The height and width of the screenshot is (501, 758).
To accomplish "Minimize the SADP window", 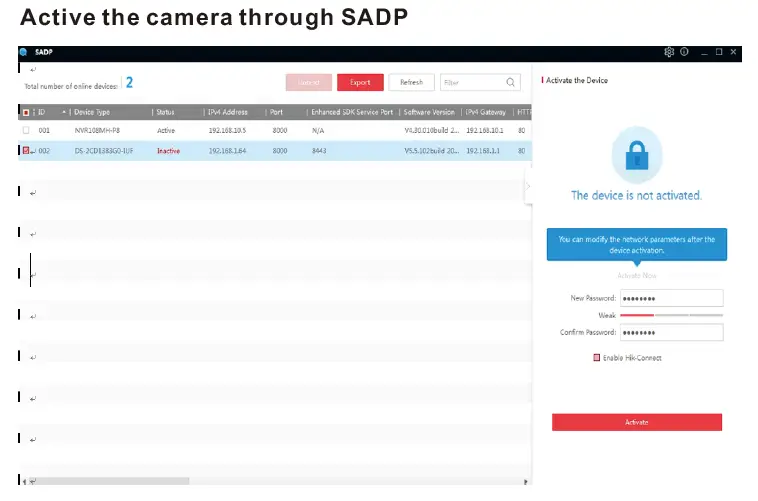I will [704, 52].
